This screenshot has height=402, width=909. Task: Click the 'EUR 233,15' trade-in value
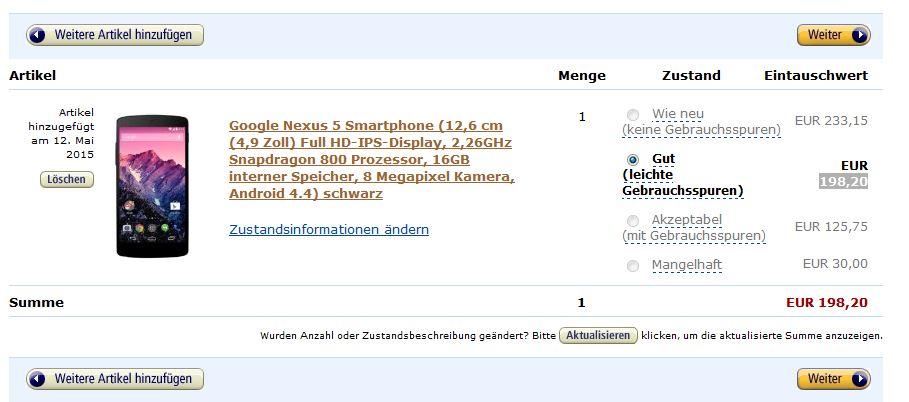pyautogui.click(x=831, y=121)
